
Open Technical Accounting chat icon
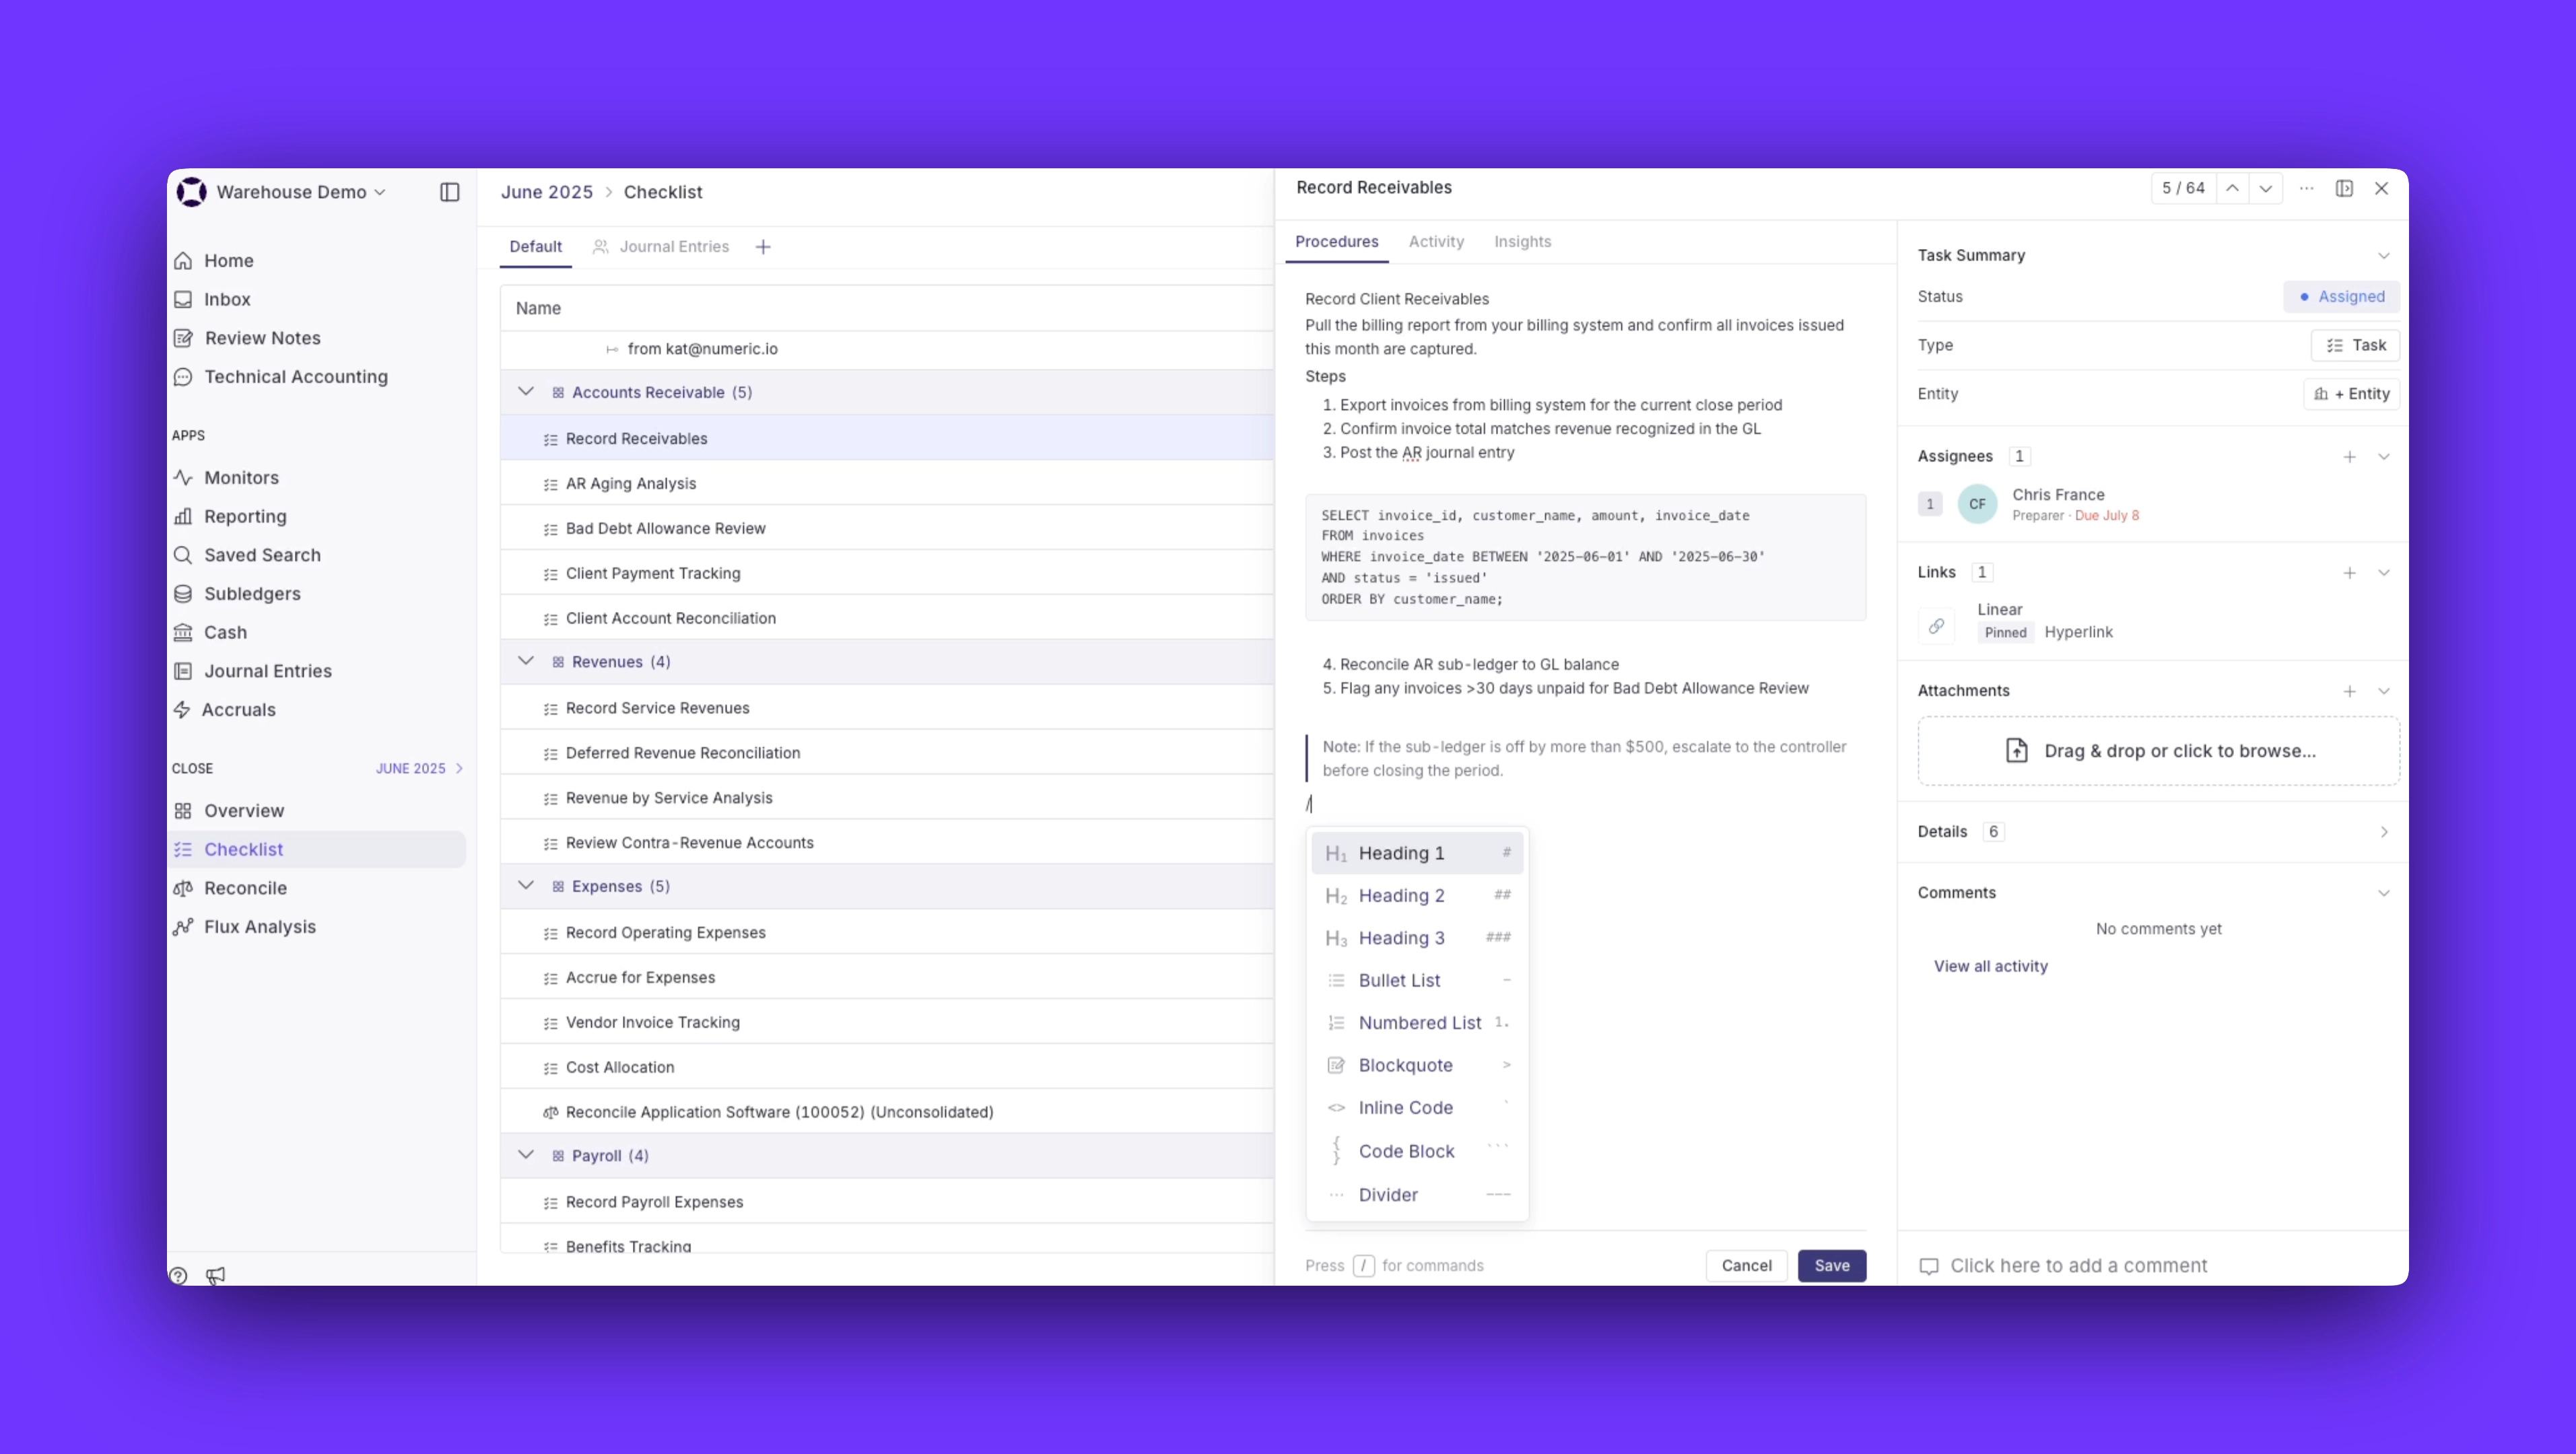click(183, 377)
